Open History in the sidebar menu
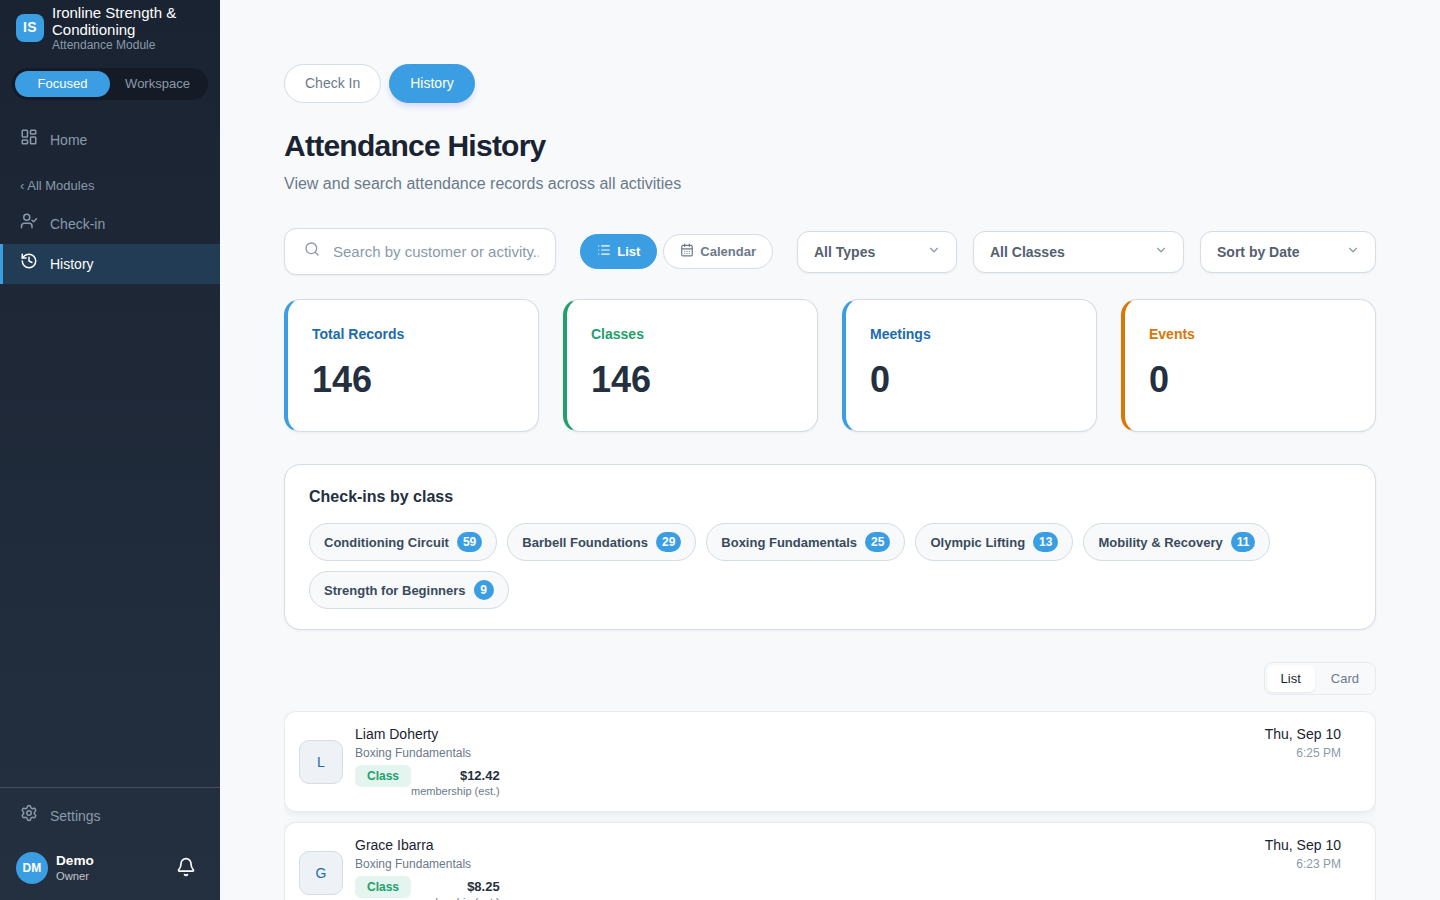 click(x=110, y=264)
